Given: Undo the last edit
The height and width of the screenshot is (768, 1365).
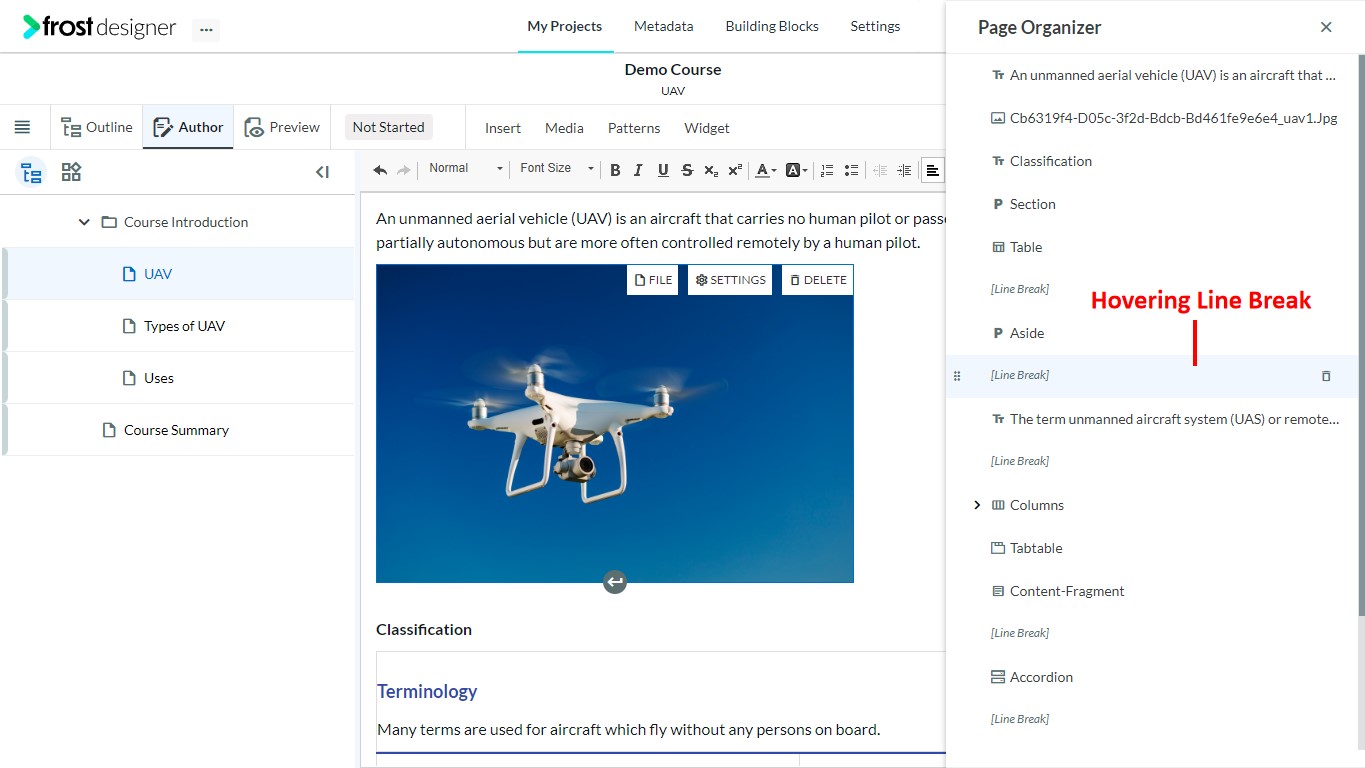Looking at the screenshot, I should (380, 170).
